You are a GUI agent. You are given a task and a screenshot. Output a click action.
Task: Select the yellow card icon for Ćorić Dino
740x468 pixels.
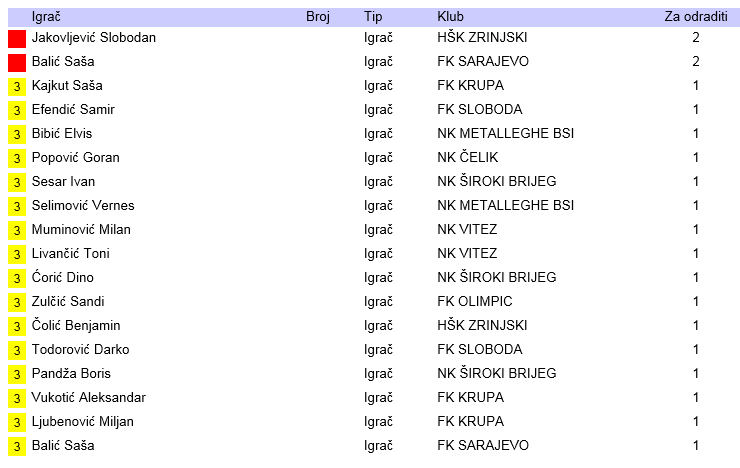(16, 278)
